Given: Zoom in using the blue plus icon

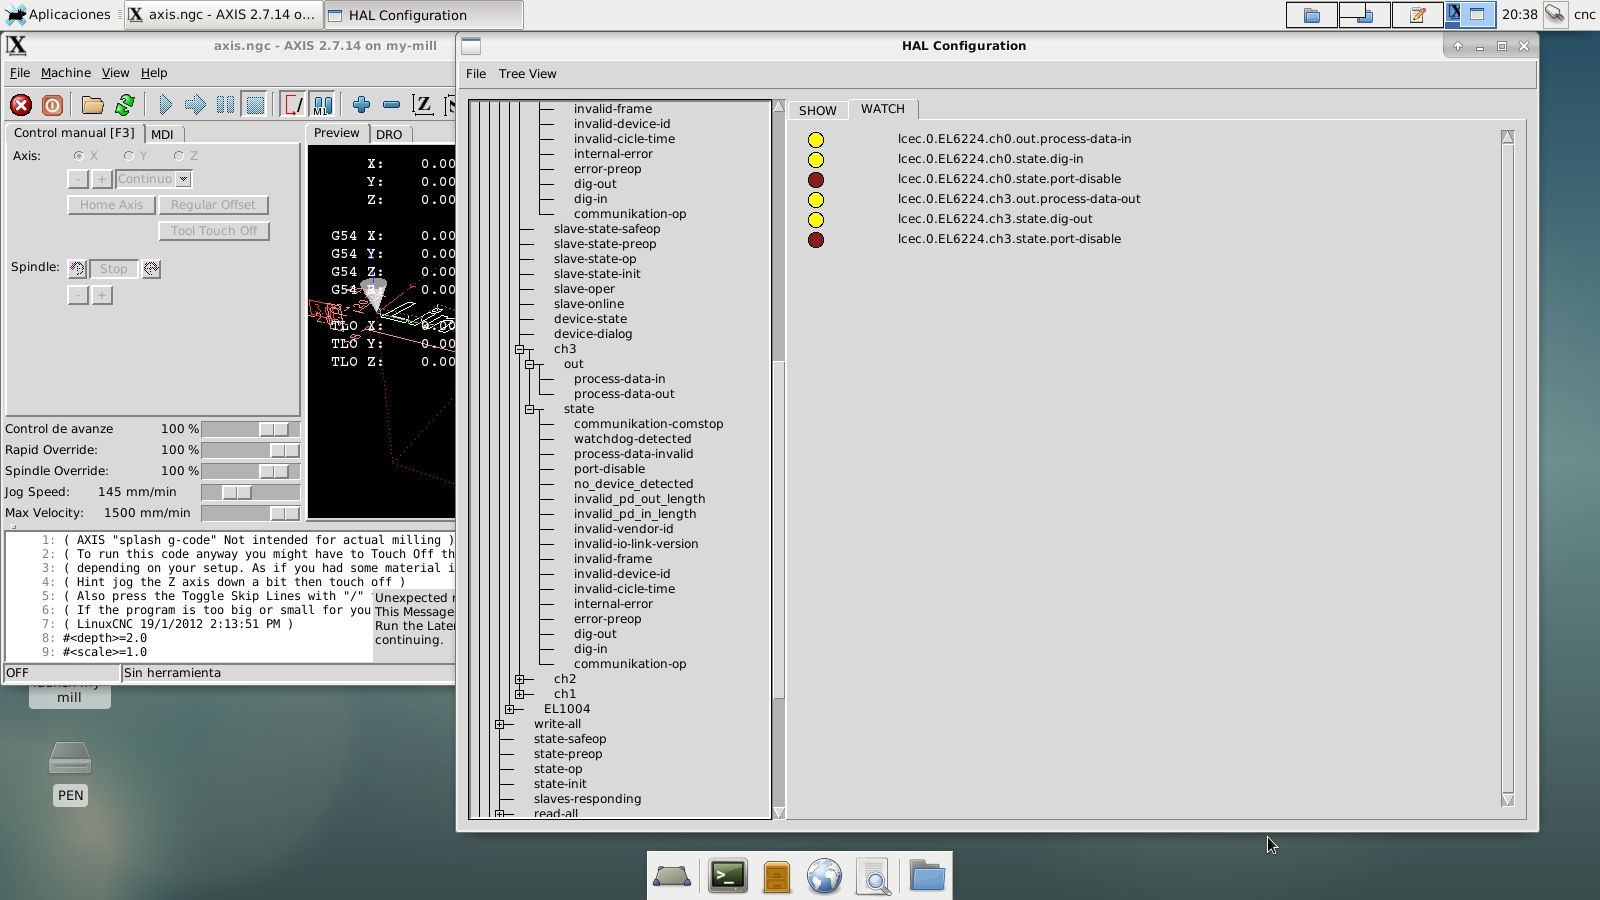Looking at the screenshot, I should click(362, 105).
